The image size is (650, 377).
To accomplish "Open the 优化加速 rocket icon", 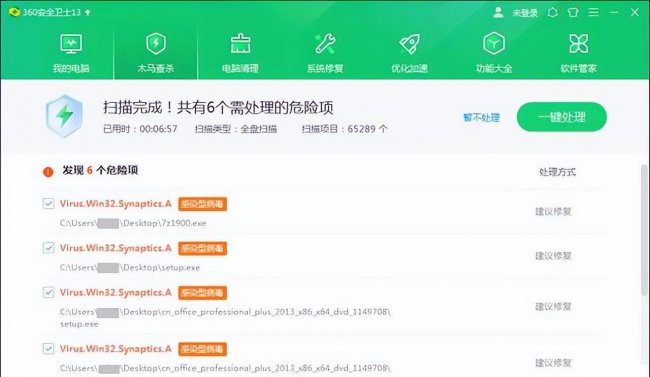I will coord(410,44).
